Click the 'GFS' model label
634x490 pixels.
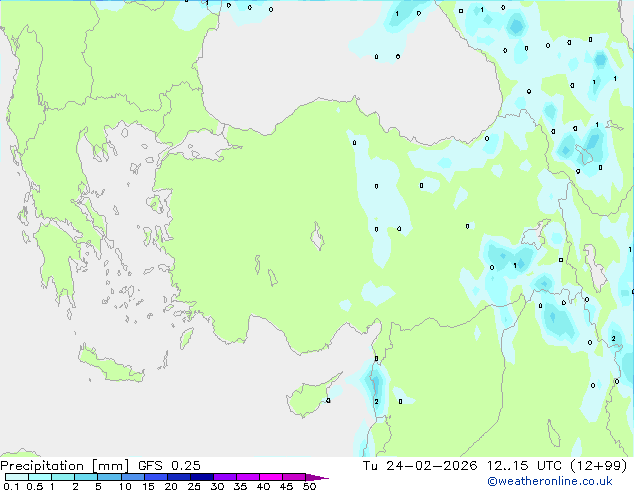(150, 466)
